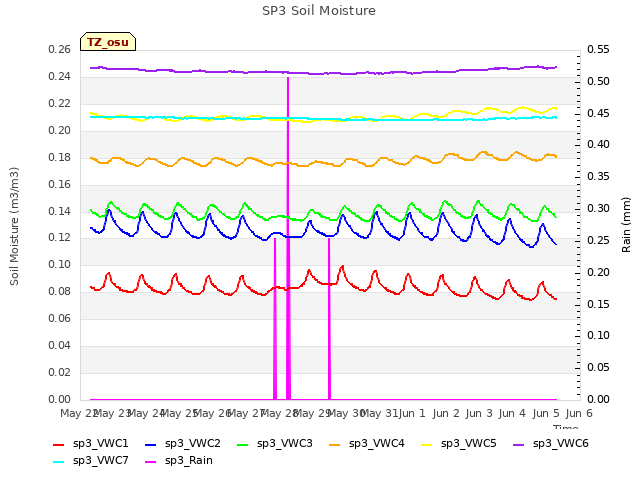The height and width of the screenshot is (480, 640).
Task: Click the magenta sp3_Rain legend swatch
Action: tap(151, 462)
